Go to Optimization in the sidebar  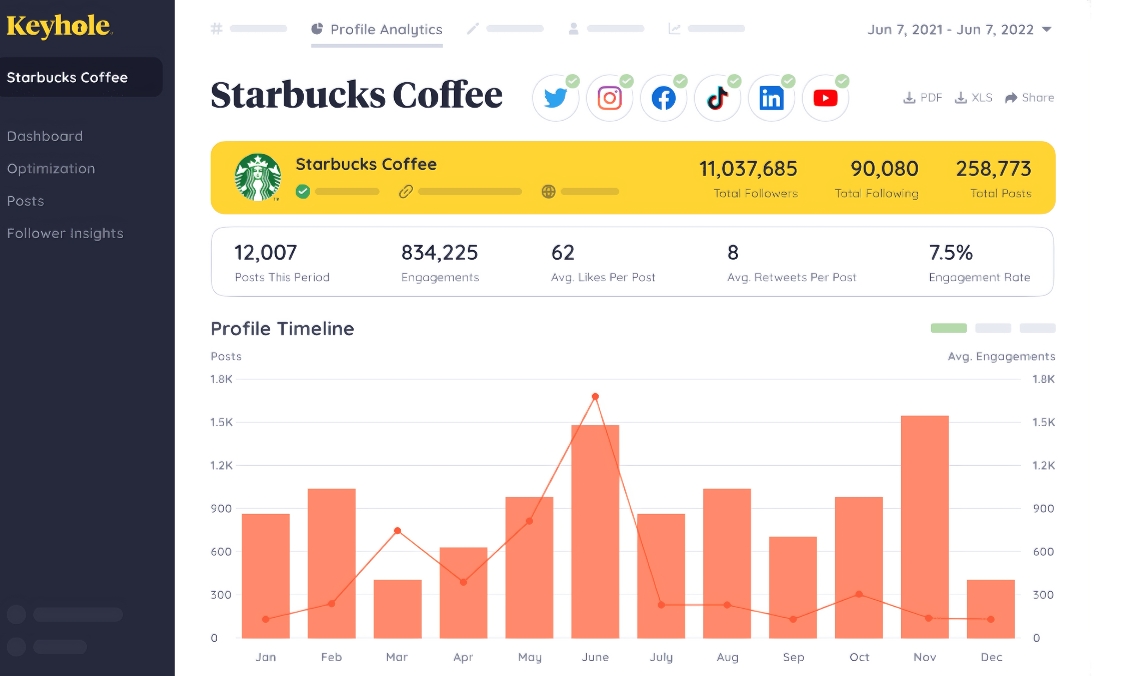[x=51, y=168]
